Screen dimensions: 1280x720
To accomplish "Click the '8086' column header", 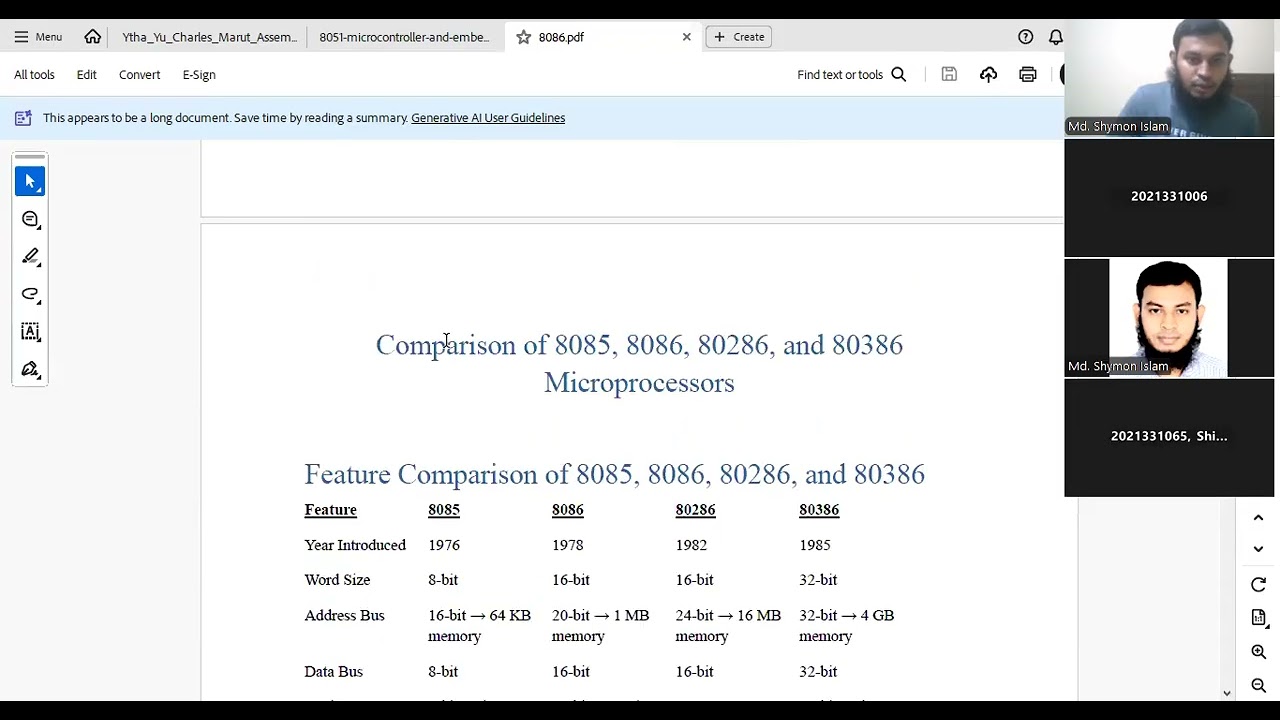I will tap(567, 510).
